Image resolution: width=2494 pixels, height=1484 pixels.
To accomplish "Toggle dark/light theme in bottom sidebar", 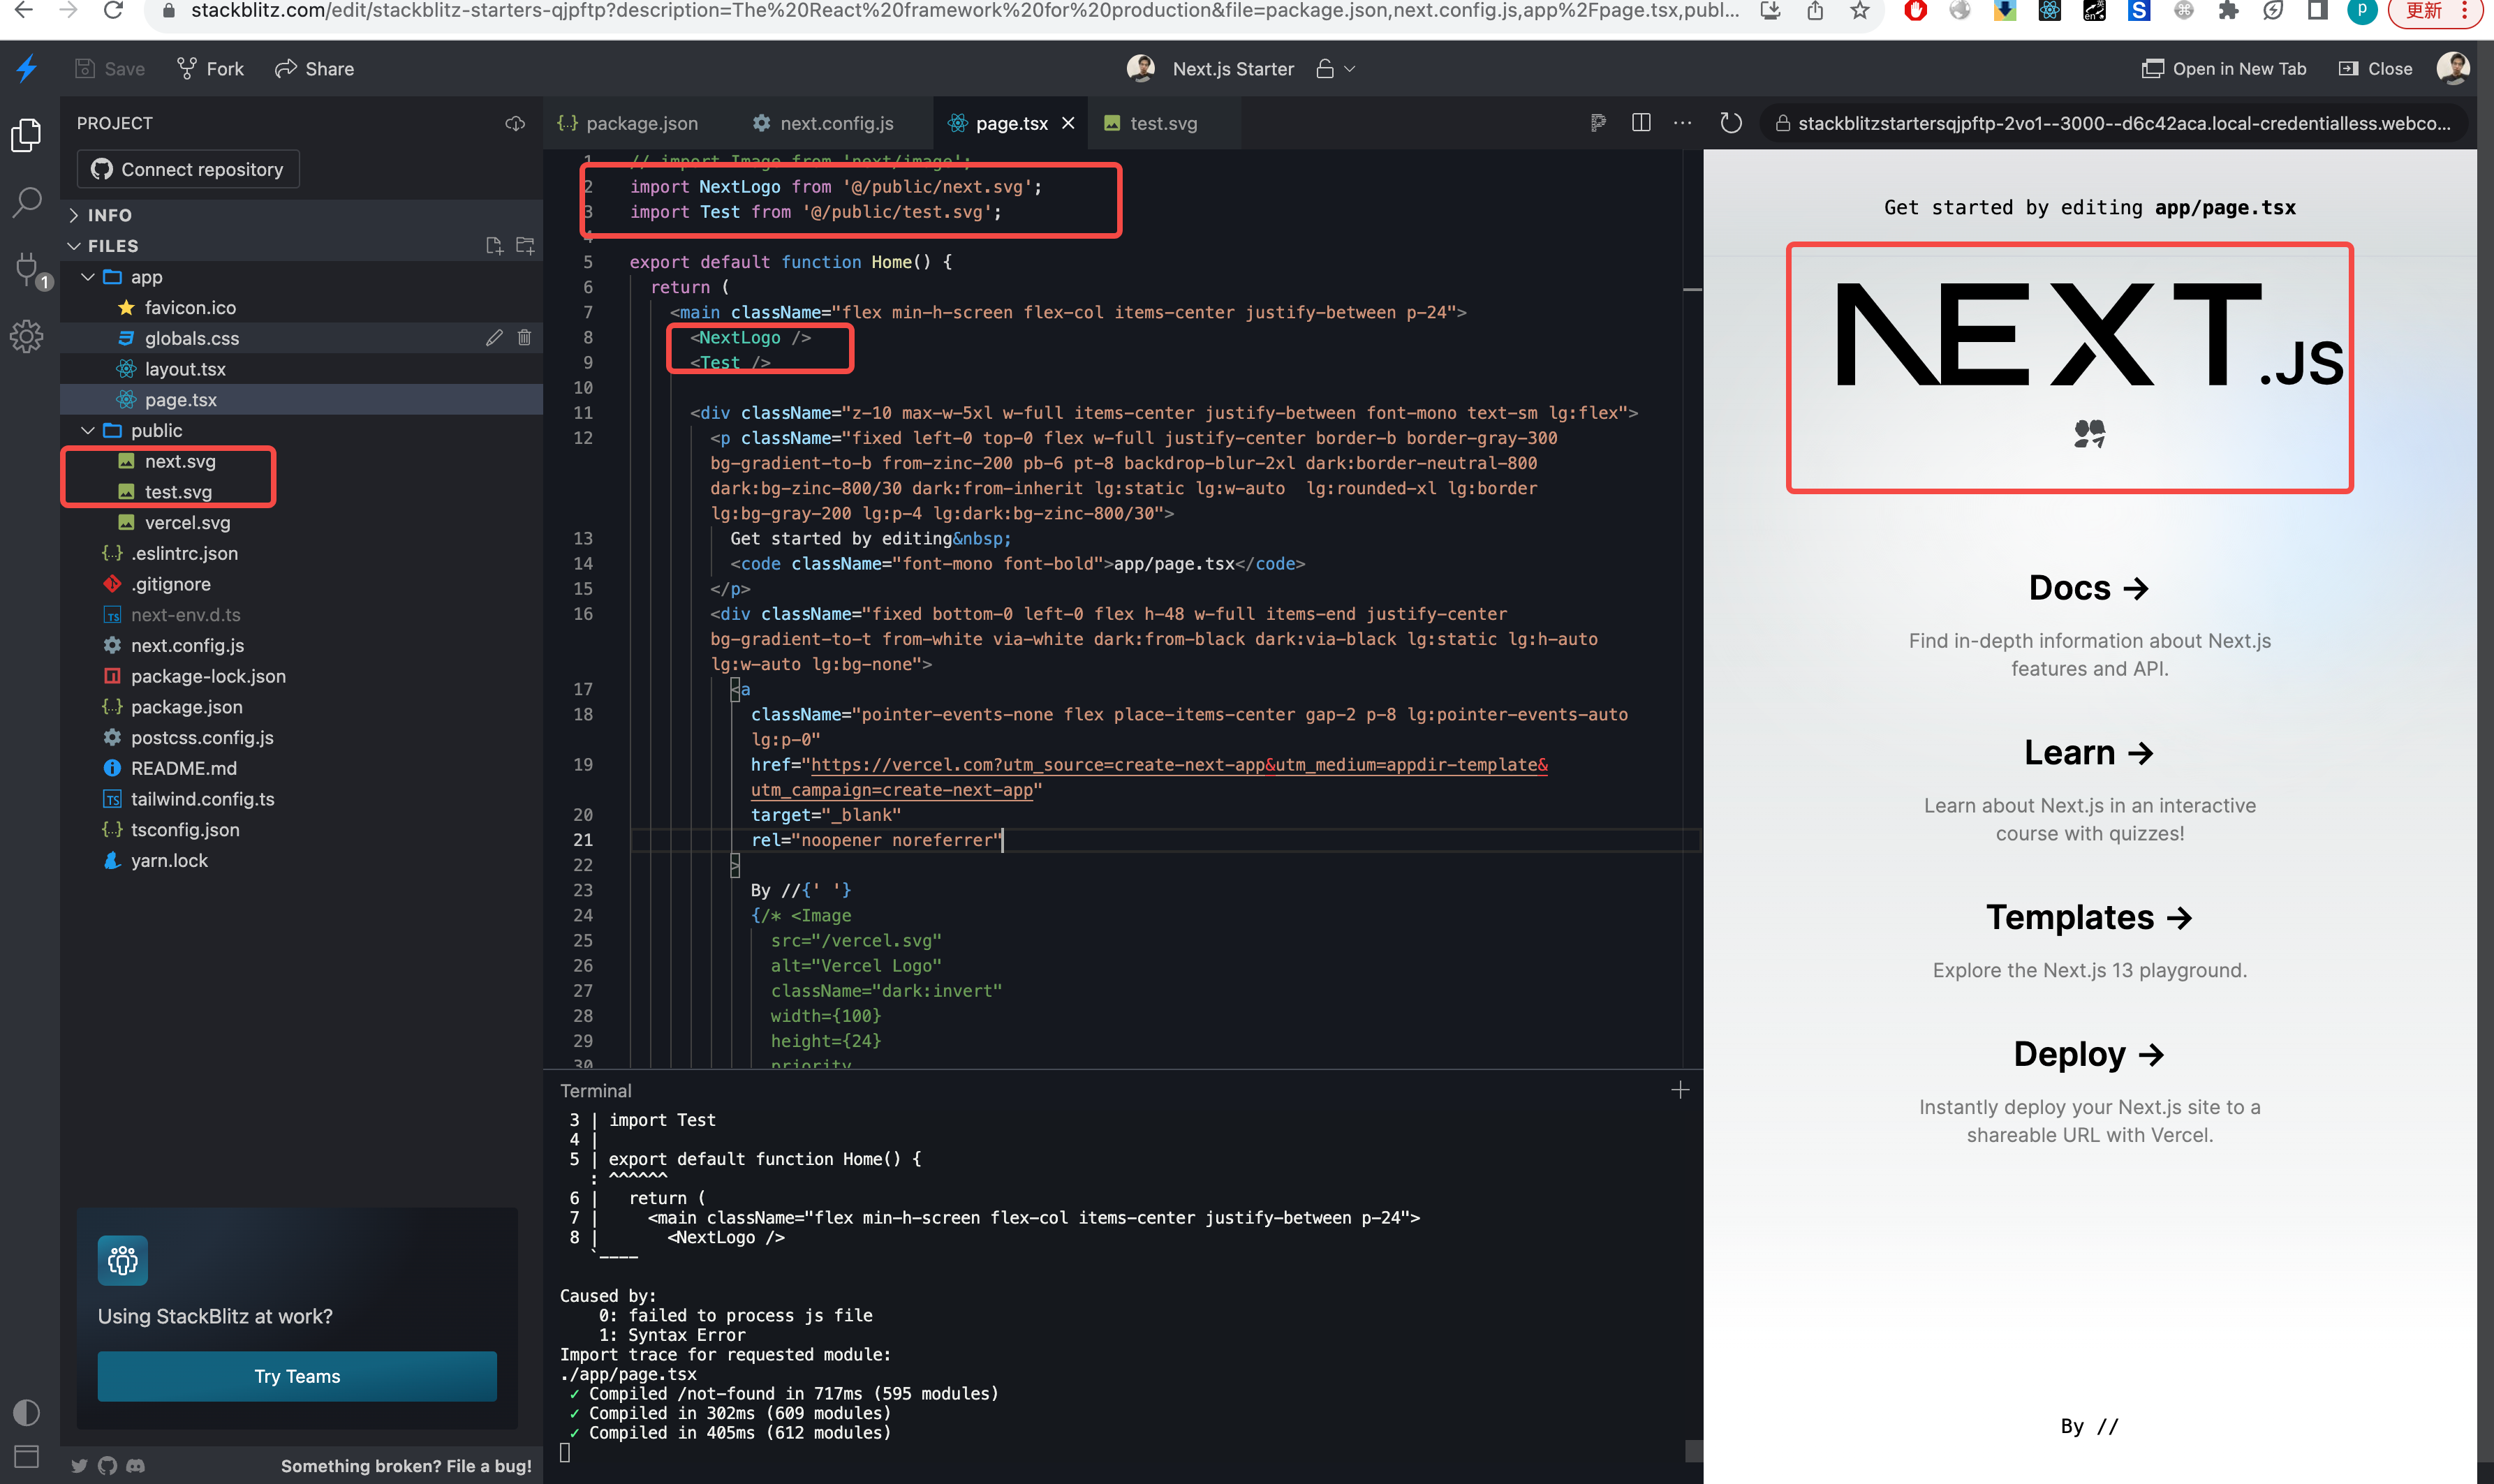I will tap(26, 1412).
